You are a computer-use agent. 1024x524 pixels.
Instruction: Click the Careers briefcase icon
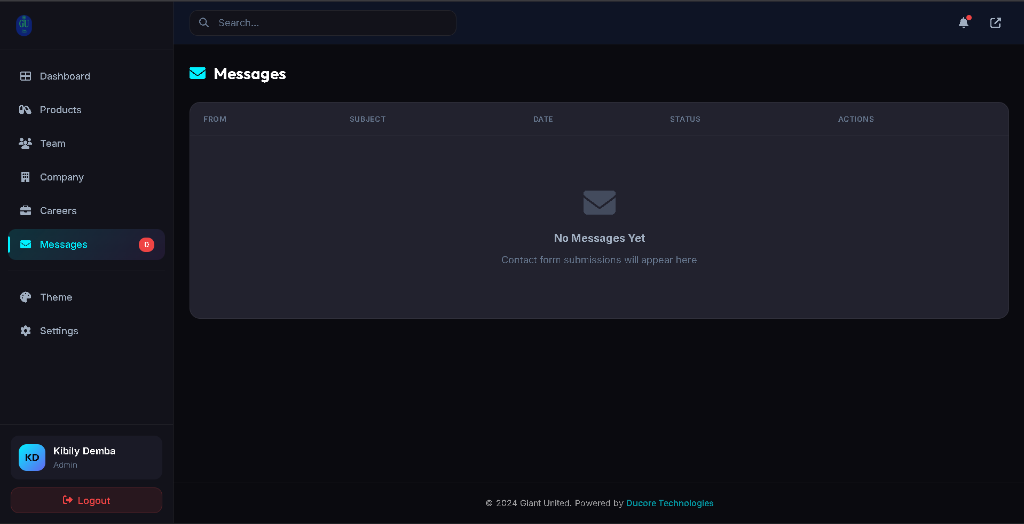coord(26,211)
